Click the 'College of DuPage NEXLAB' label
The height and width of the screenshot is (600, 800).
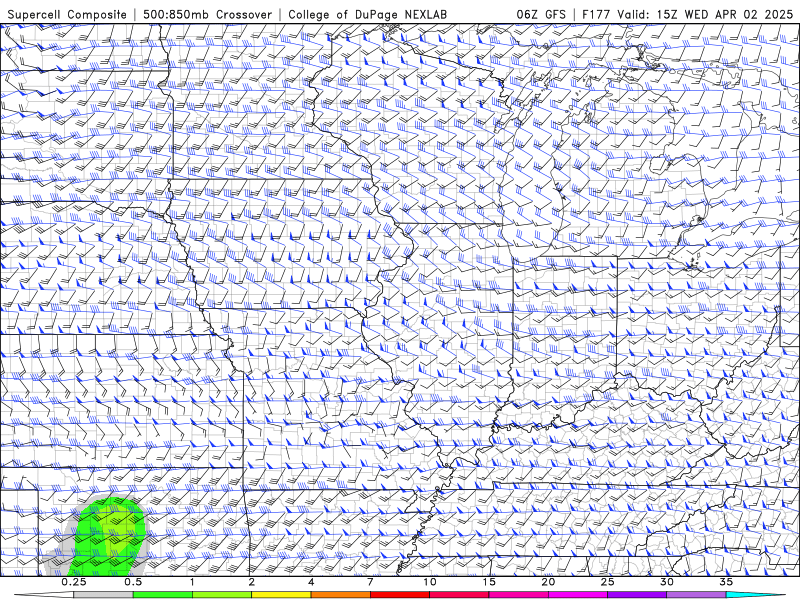click(367, 14)
